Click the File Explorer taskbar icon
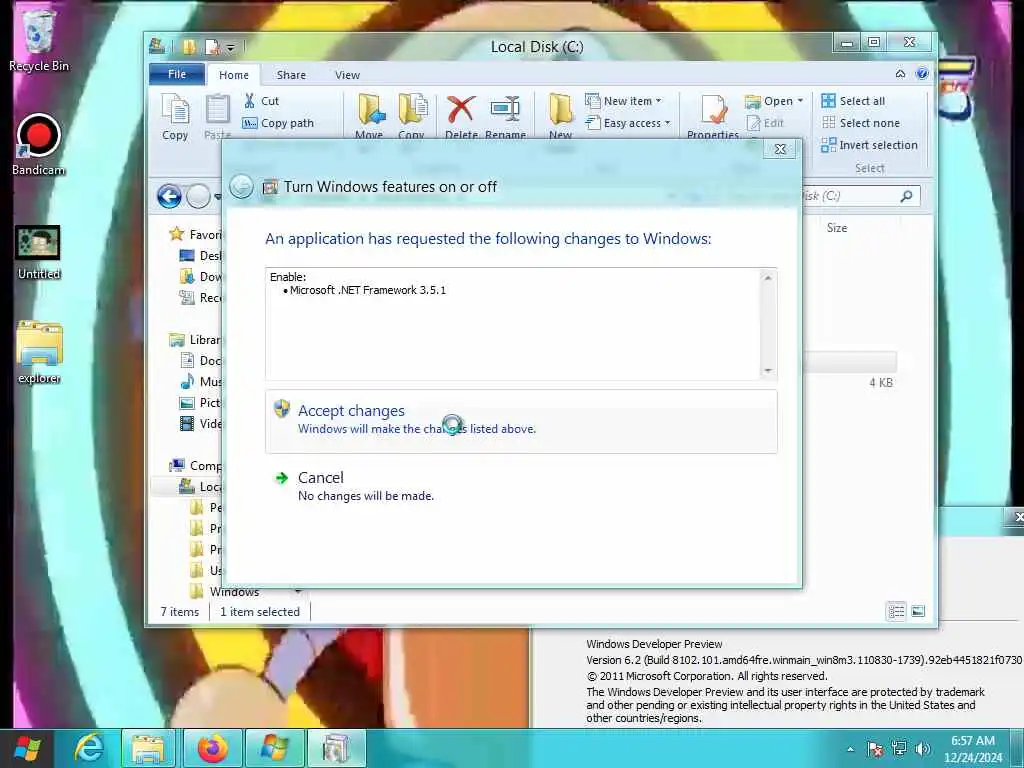 click(148, 748)
